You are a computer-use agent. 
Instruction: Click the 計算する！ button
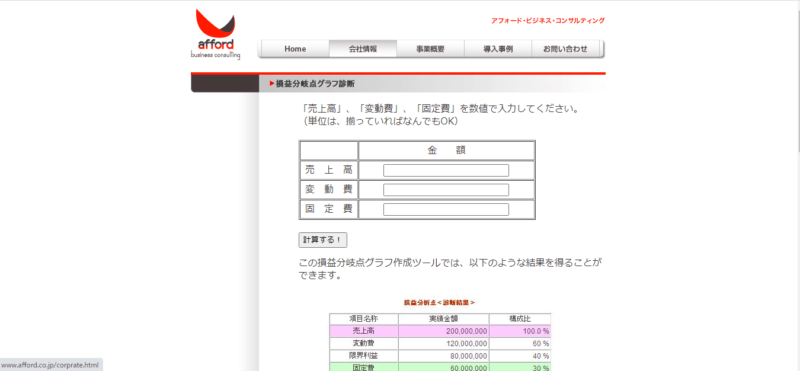tap(322, 240)
